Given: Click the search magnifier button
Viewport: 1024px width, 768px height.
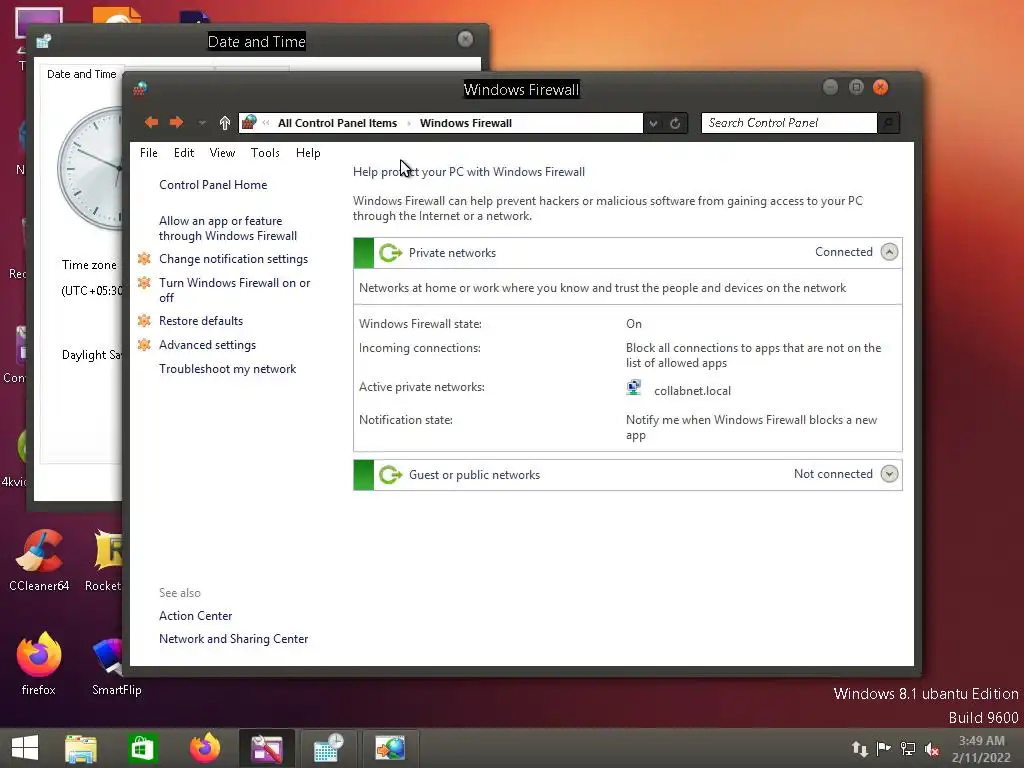Looking at the screenshot, I should pos(888,123).
